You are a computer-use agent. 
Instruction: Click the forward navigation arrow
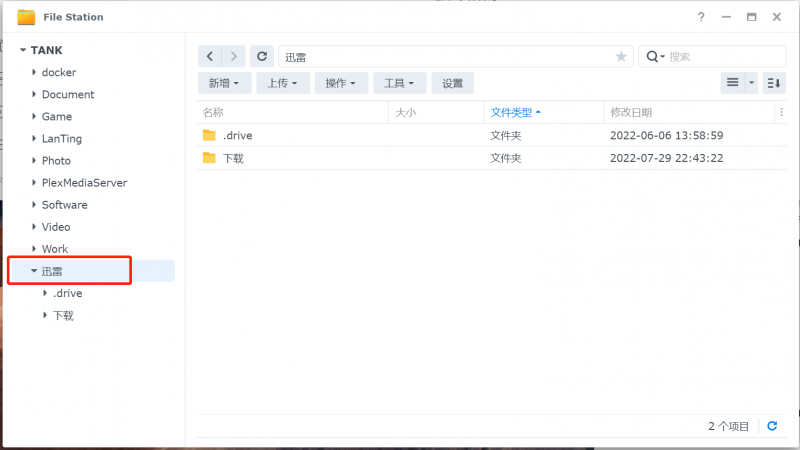234,57
